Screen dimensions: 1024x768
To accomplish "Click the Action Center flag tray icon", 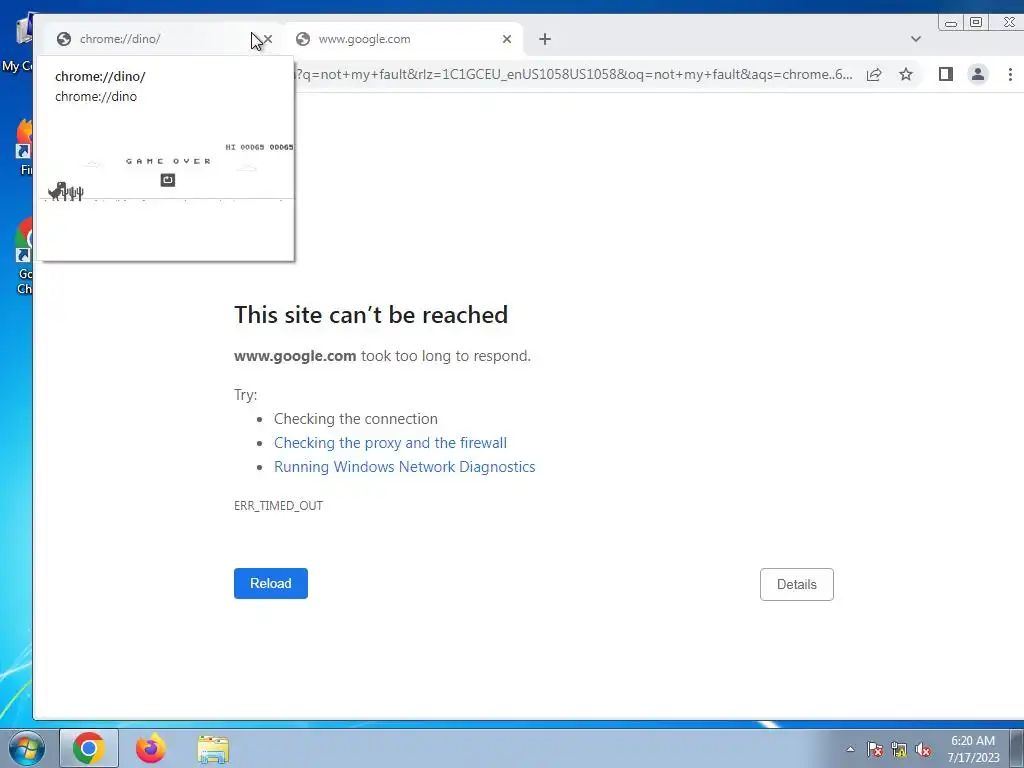I will pos(874,749).
